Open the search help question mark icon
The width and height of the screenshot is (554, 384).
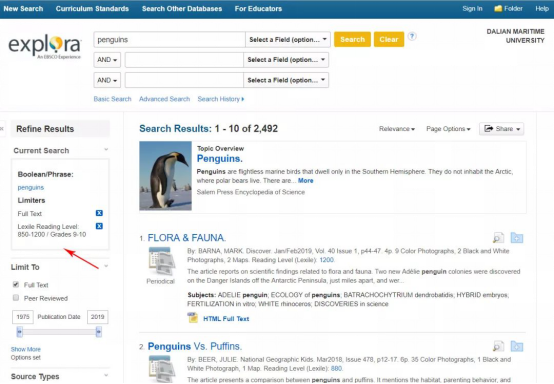pyautogui.click(x=412, y=36)
